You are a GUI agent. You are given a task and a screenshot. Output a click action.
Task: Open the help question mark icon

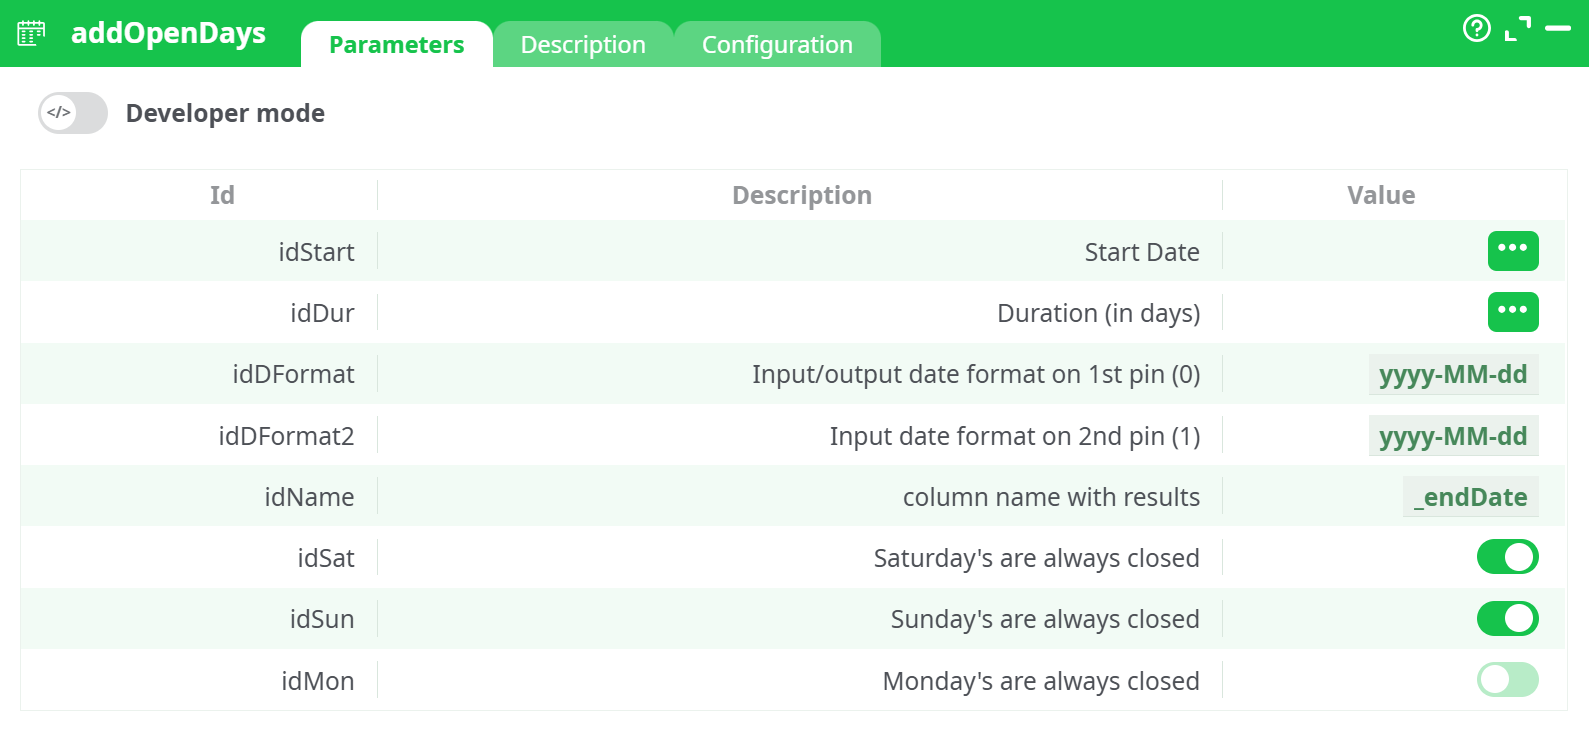point(1476,28)
